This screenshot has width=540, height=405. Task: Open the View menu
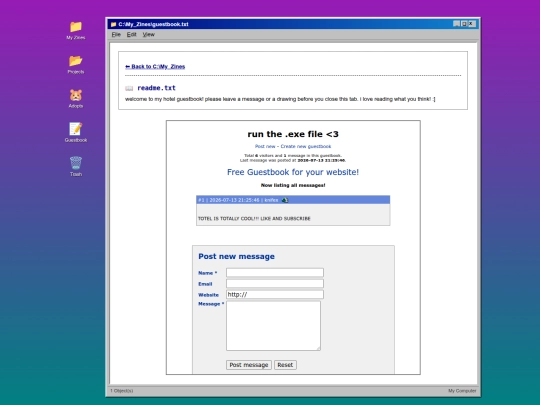(x=149, y=34)
